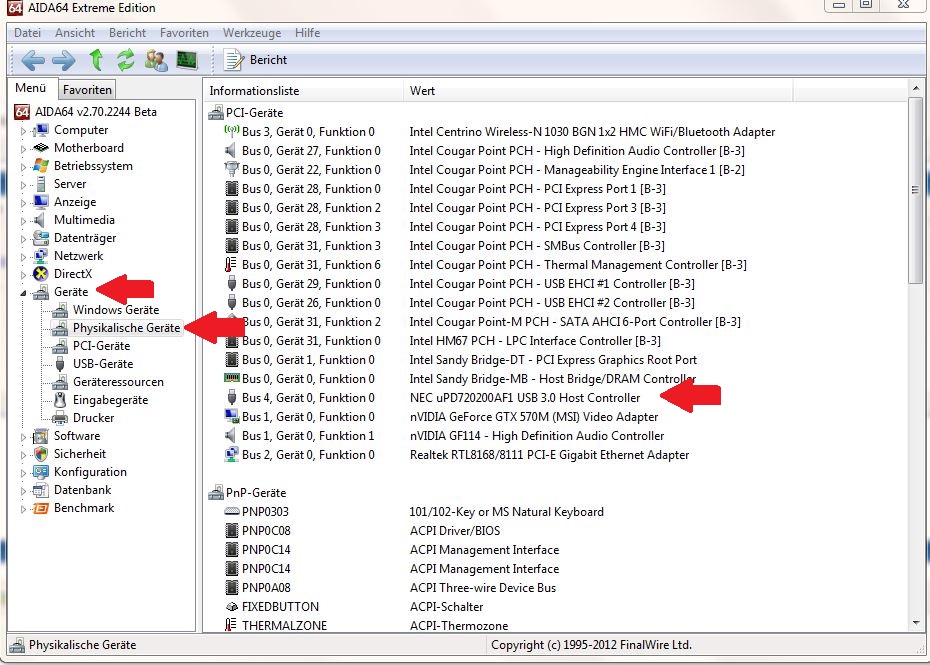The height and width of the screenshot is (665, 930).
Task: Expand the Benchmark tree node
Action: 23,509
